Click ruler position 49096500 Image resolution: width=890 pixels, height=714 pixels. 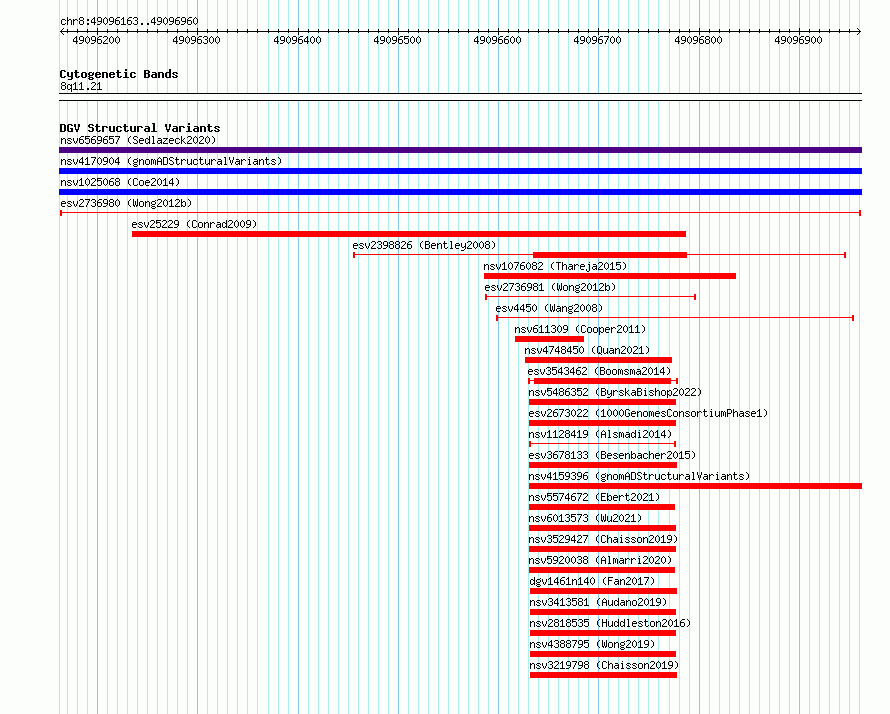tap(397, 40)
